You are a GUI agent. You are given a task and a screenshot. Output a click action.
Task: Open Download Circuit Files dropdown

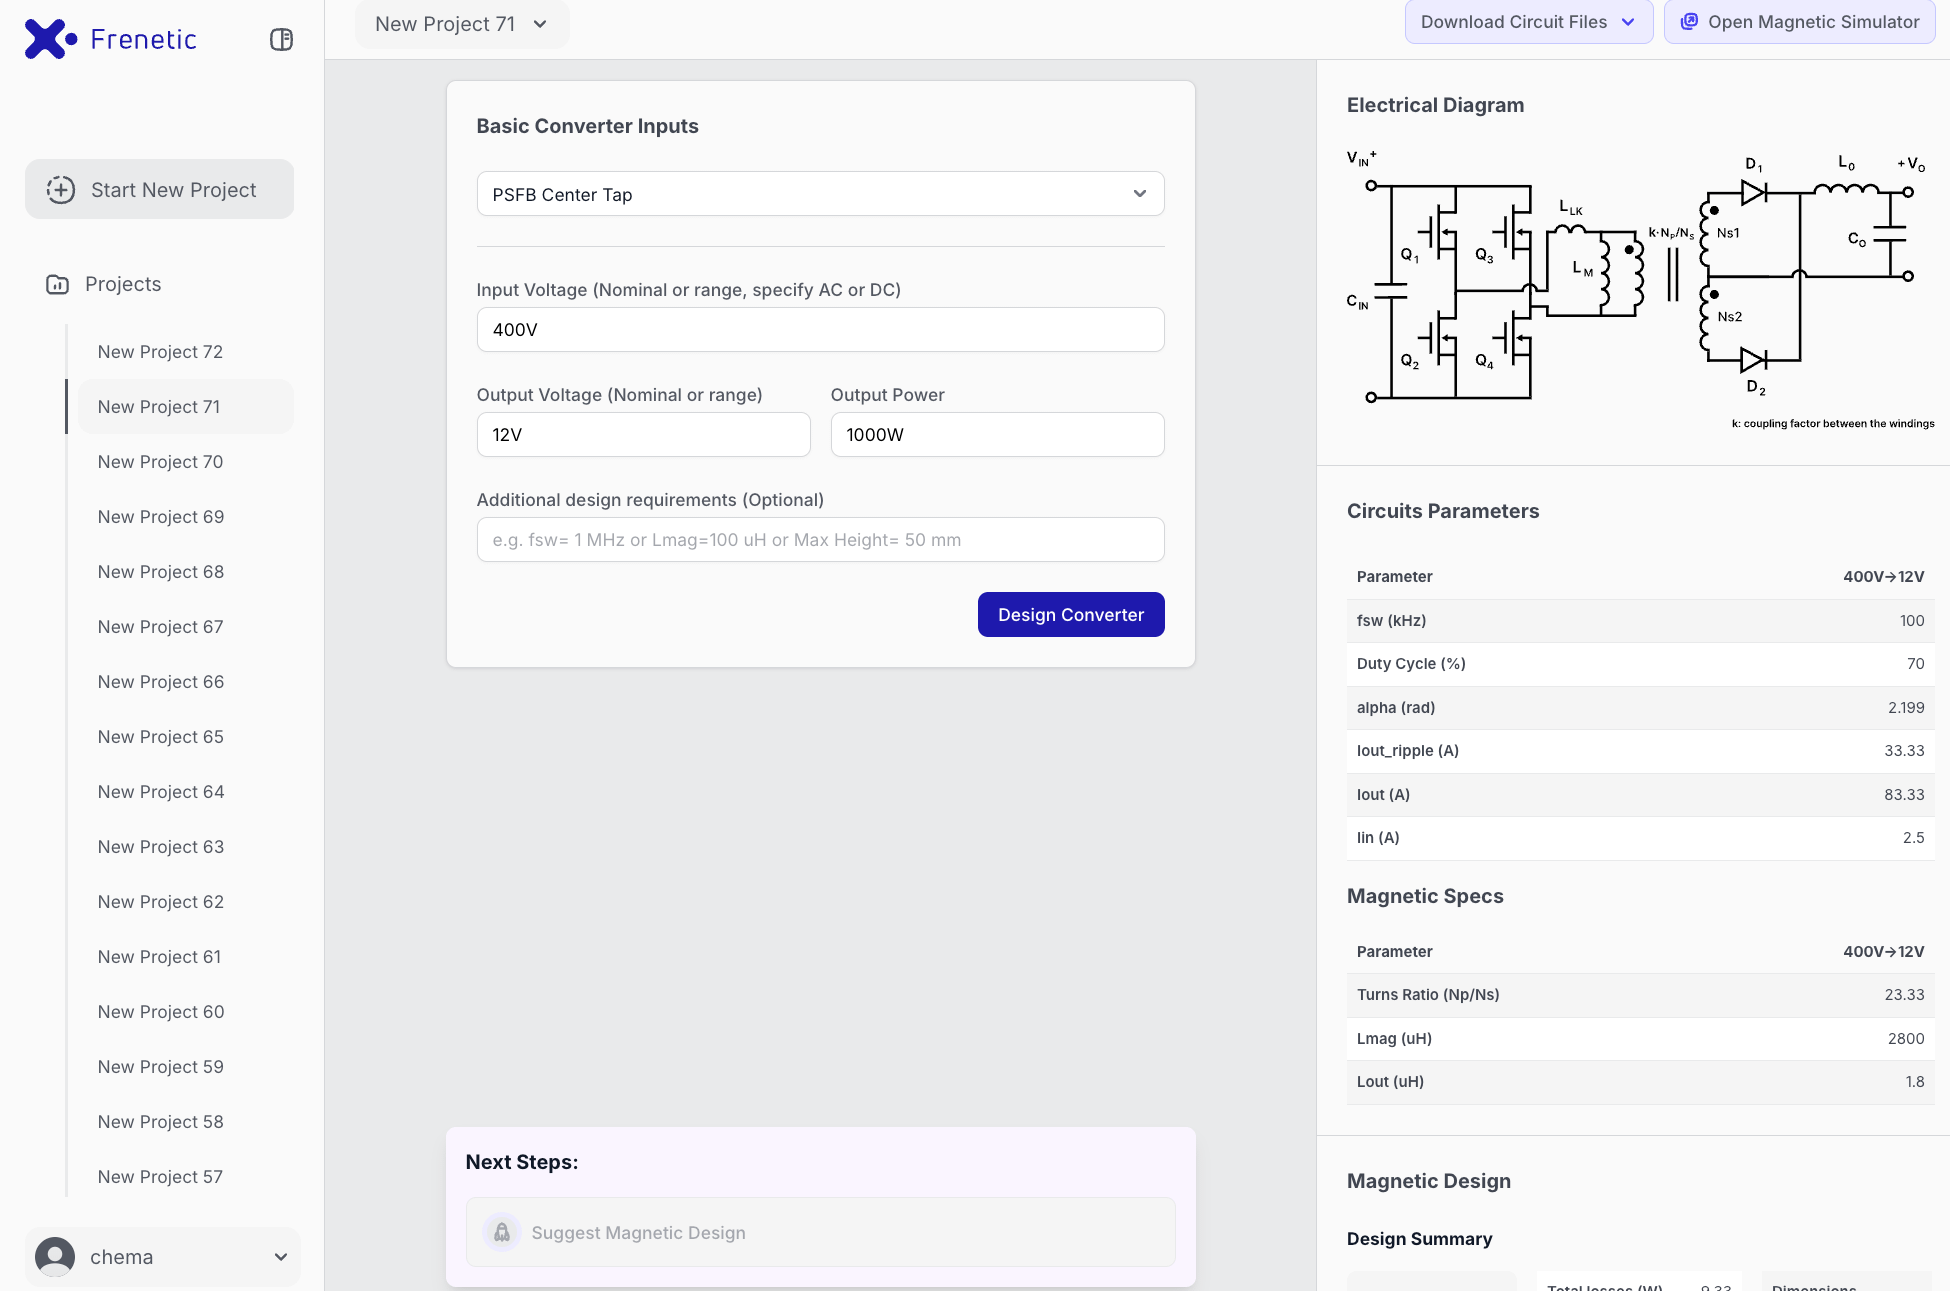1529,22
